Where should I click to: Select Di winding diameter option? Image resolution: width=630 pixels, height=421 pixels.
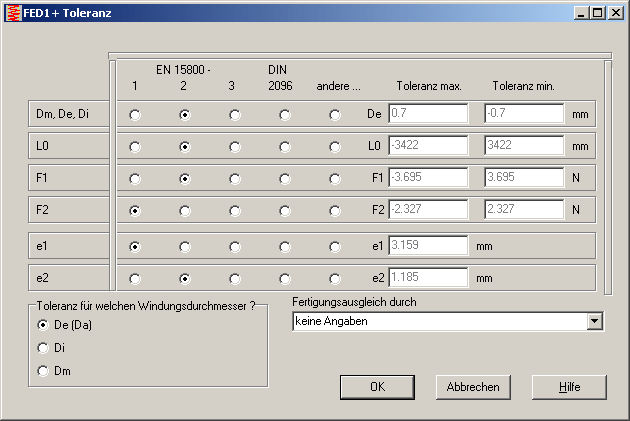point(42,348)
